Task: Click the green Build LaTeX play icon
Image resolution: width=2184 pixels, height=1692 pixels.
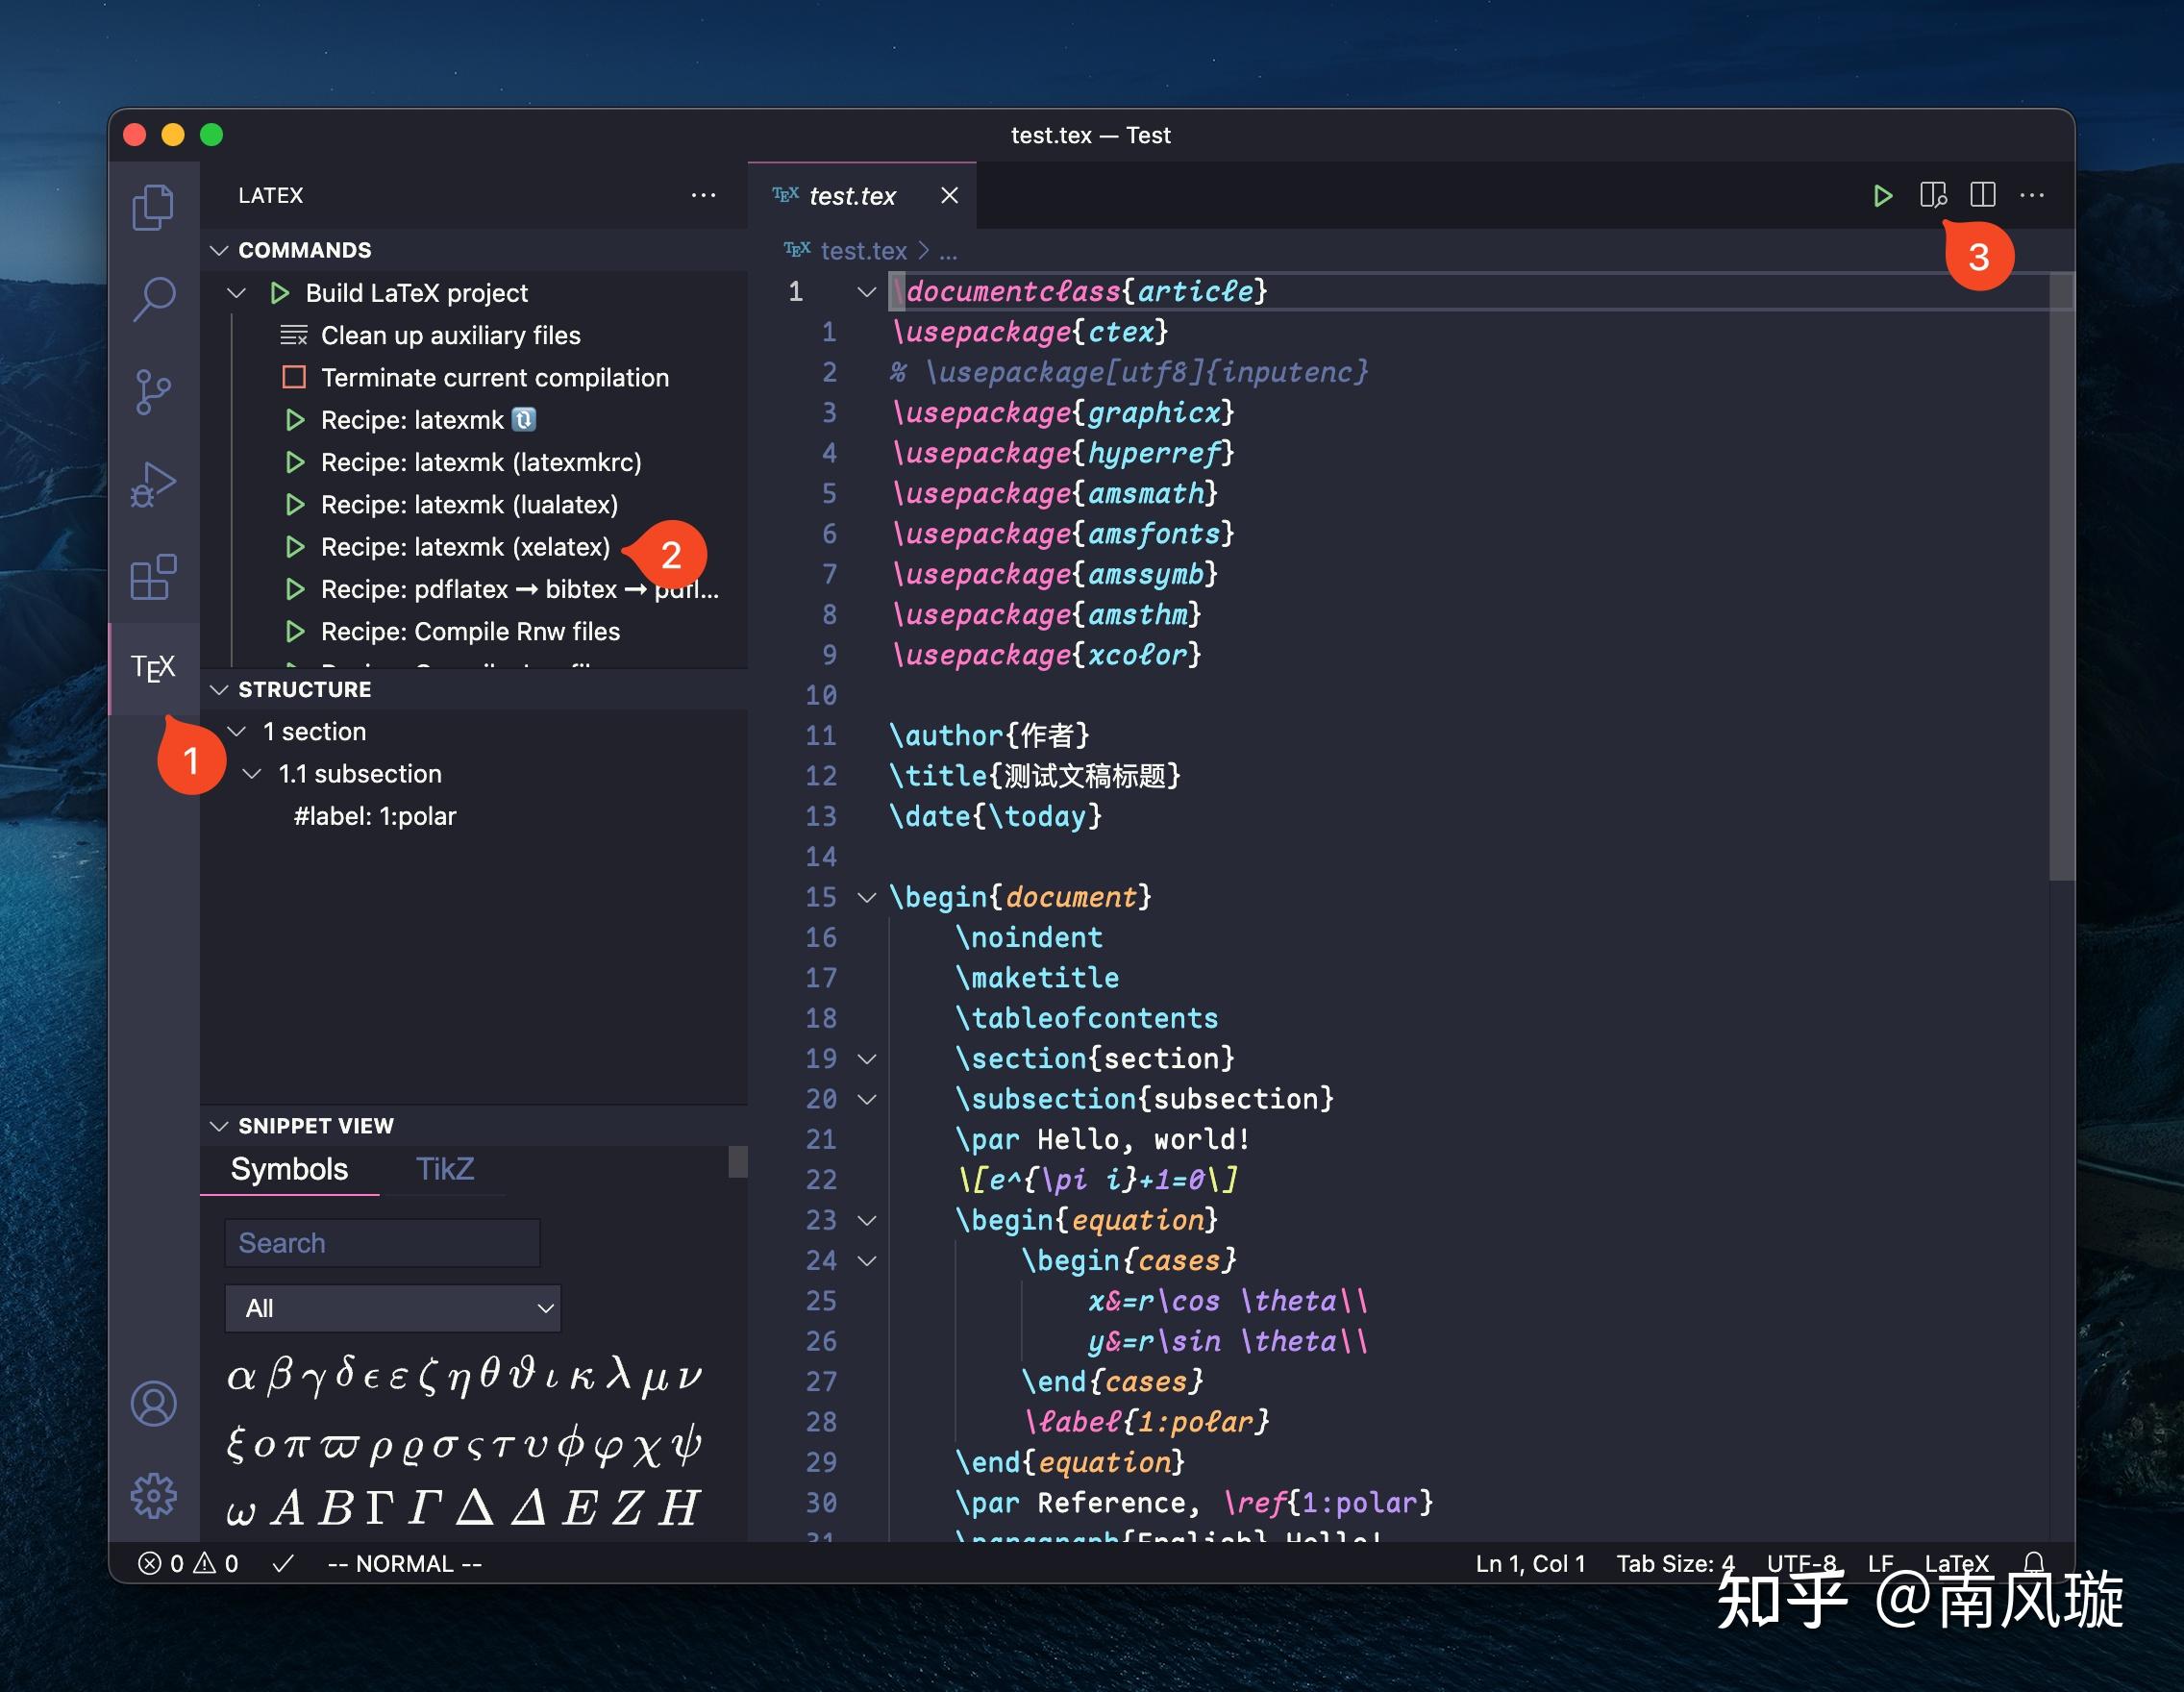Action: [1882, 195]
